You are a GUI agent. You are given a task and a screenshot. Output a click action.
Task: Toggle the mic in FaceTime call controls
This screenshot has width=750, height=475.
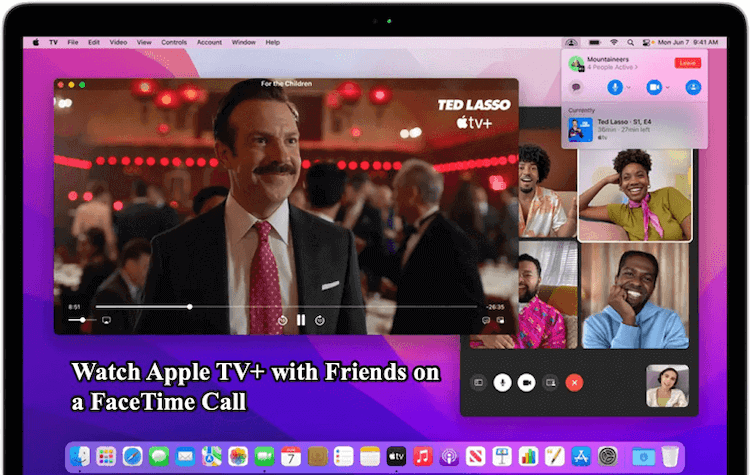click(x=503, y=382)
